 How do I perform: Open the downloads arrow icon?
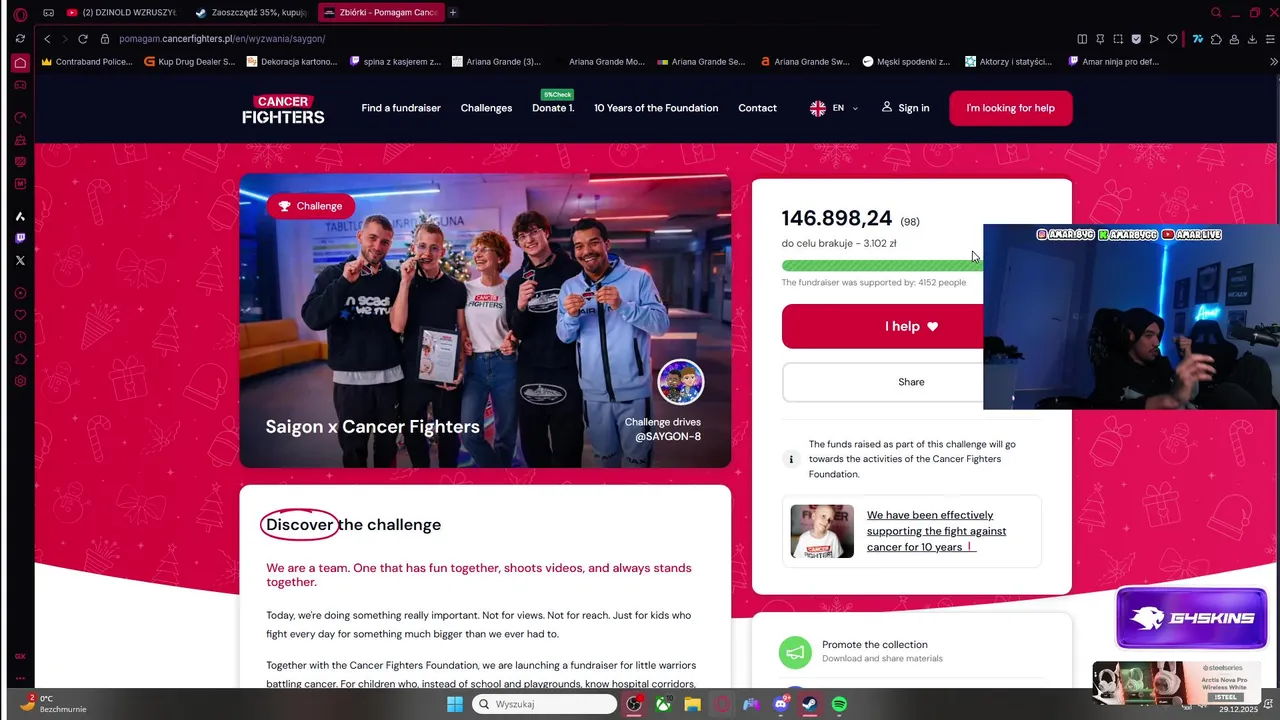[1252, 39]
